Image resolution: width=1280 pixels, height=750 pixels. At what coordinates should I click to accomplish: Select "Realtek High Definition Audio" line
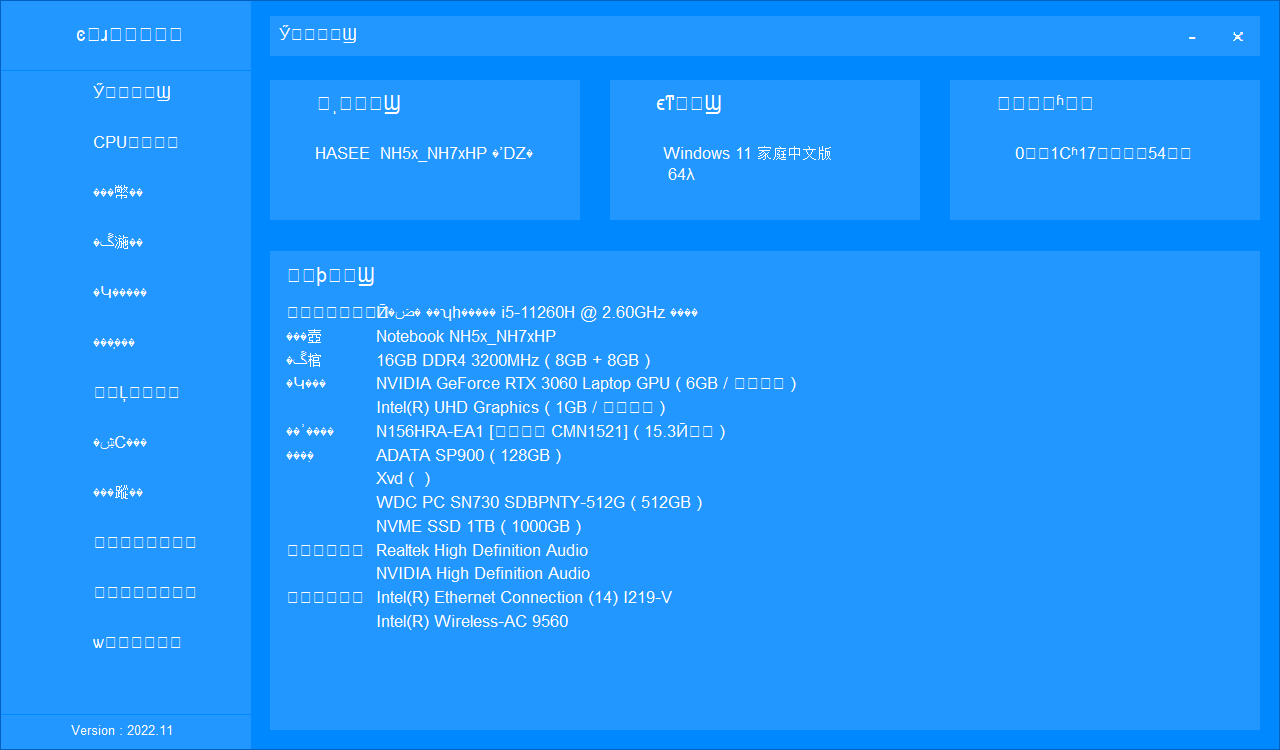click(x=482, y=550)
